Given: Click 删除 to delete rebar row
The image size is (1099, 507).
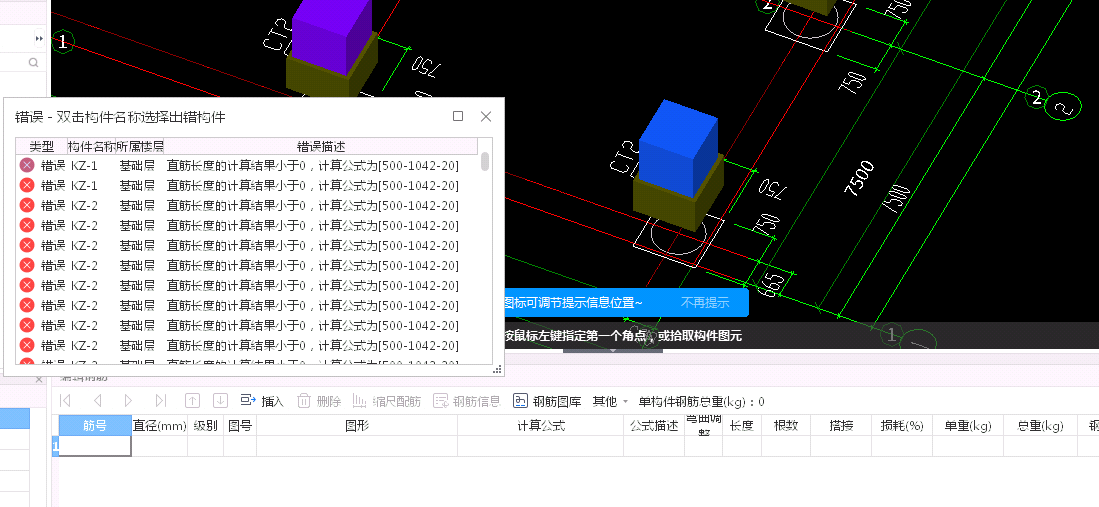Looking at the screenshot, I should pos(319,401).
